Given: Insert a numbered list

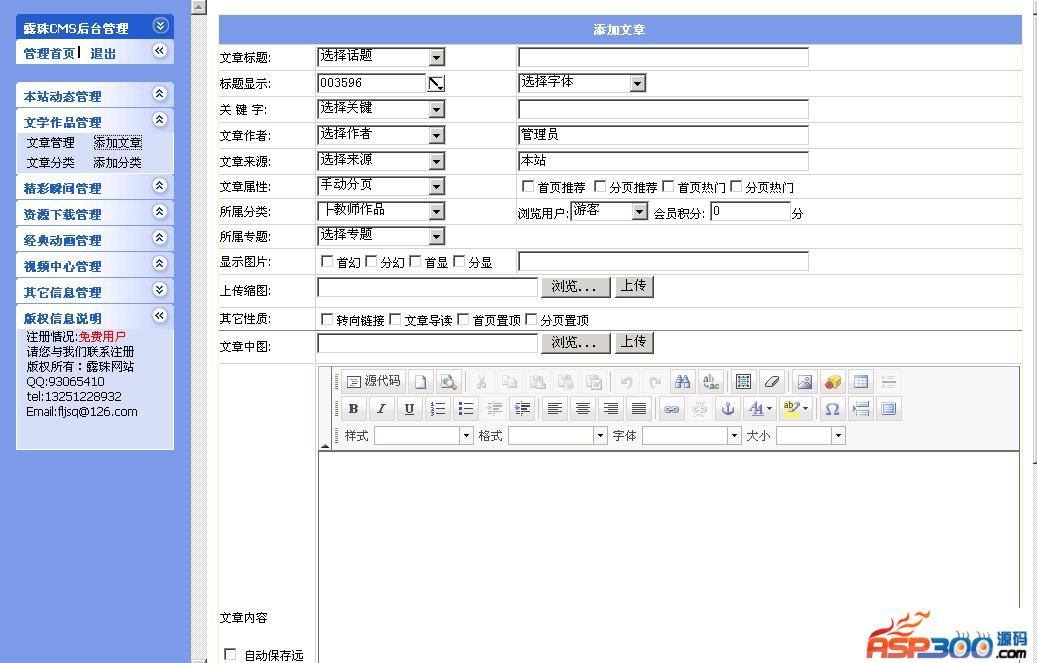Looking at the screenshot, I should [x=438, y=409].
